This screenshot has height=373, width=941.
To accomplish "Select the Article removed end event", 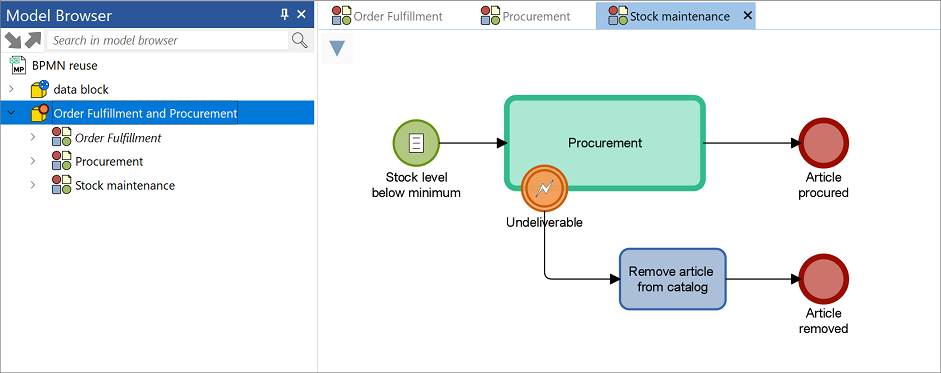I will click(823, 279).
